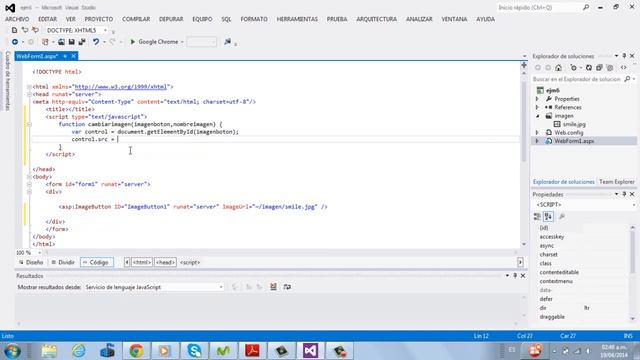This screenshot has width=640, height=360.
Task: Pin the WebForm1.aspx editor tab
Action: click(x=65, y=56)
